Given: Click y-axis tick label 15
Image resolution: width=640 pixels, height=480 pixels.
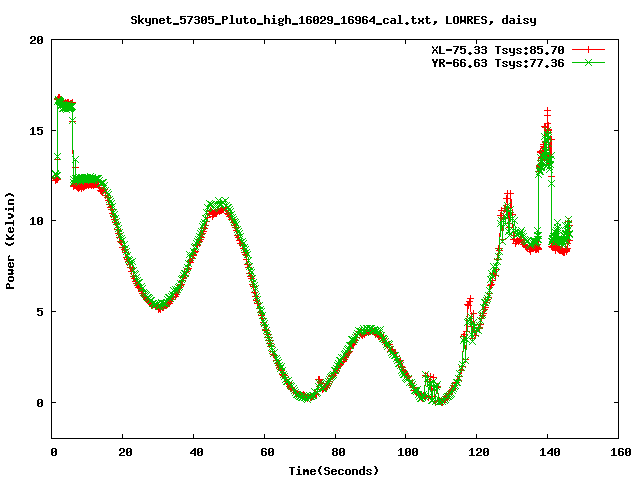Looking at the screenshot, I should (x=36, y=131).
